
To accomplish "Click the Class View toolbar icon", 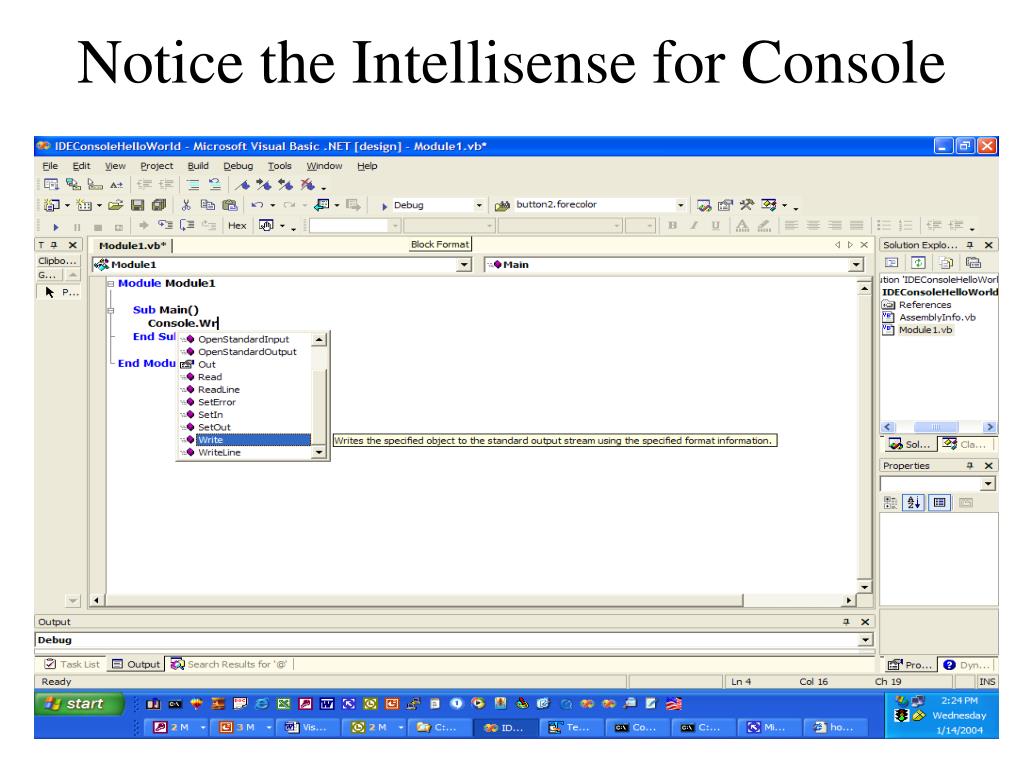I will (769, 205).
